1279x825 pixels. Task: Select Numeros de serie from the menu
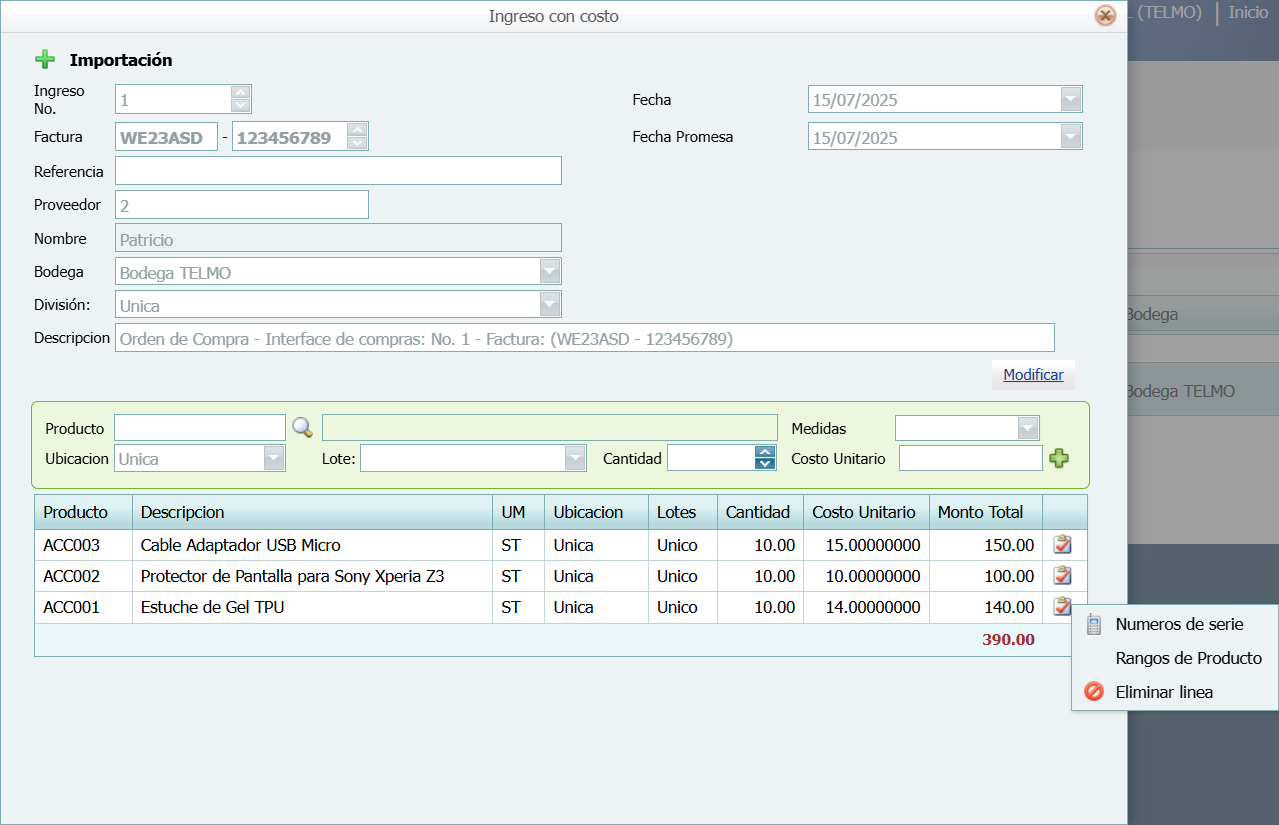coord(1180,623)
